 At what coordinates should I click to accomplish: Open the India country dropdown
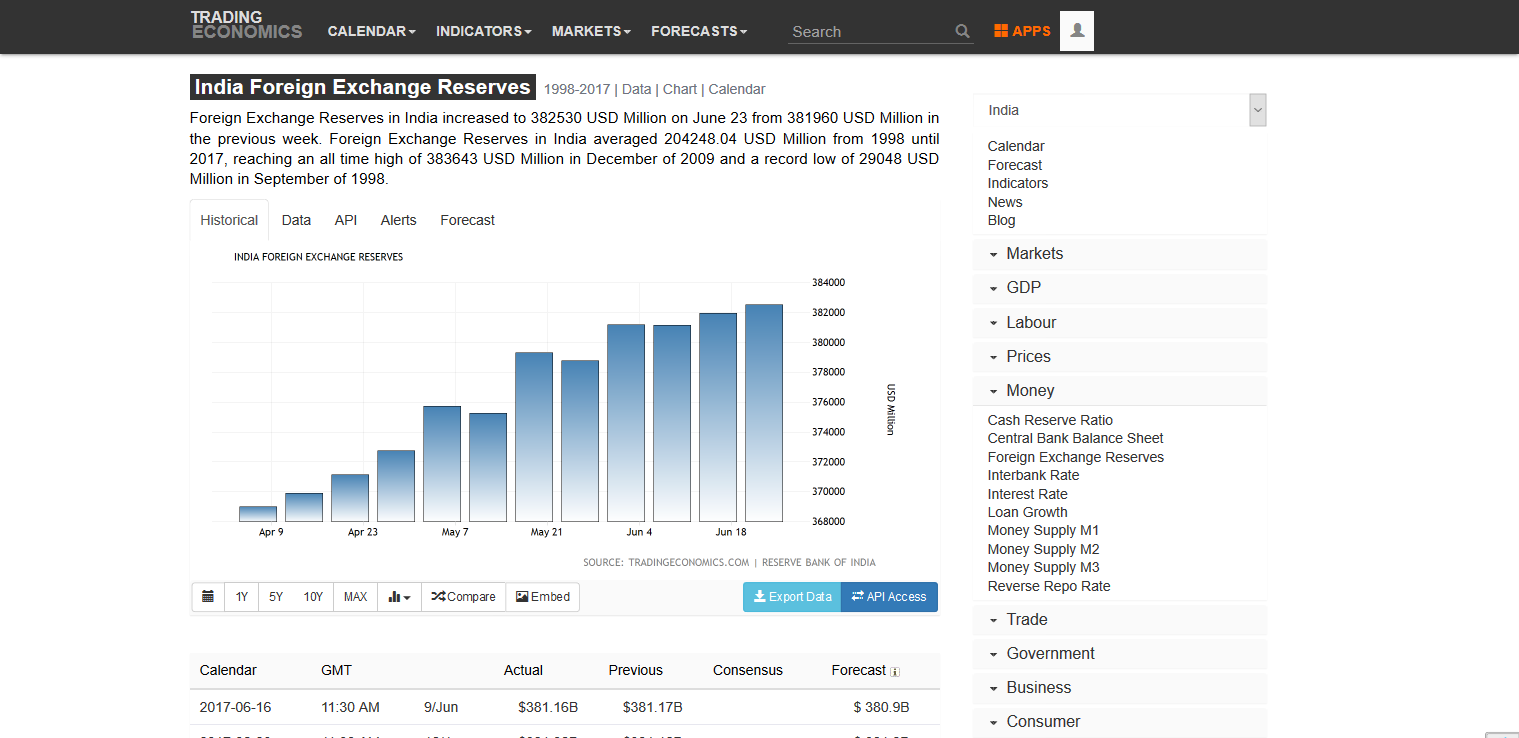(1120, 110)
